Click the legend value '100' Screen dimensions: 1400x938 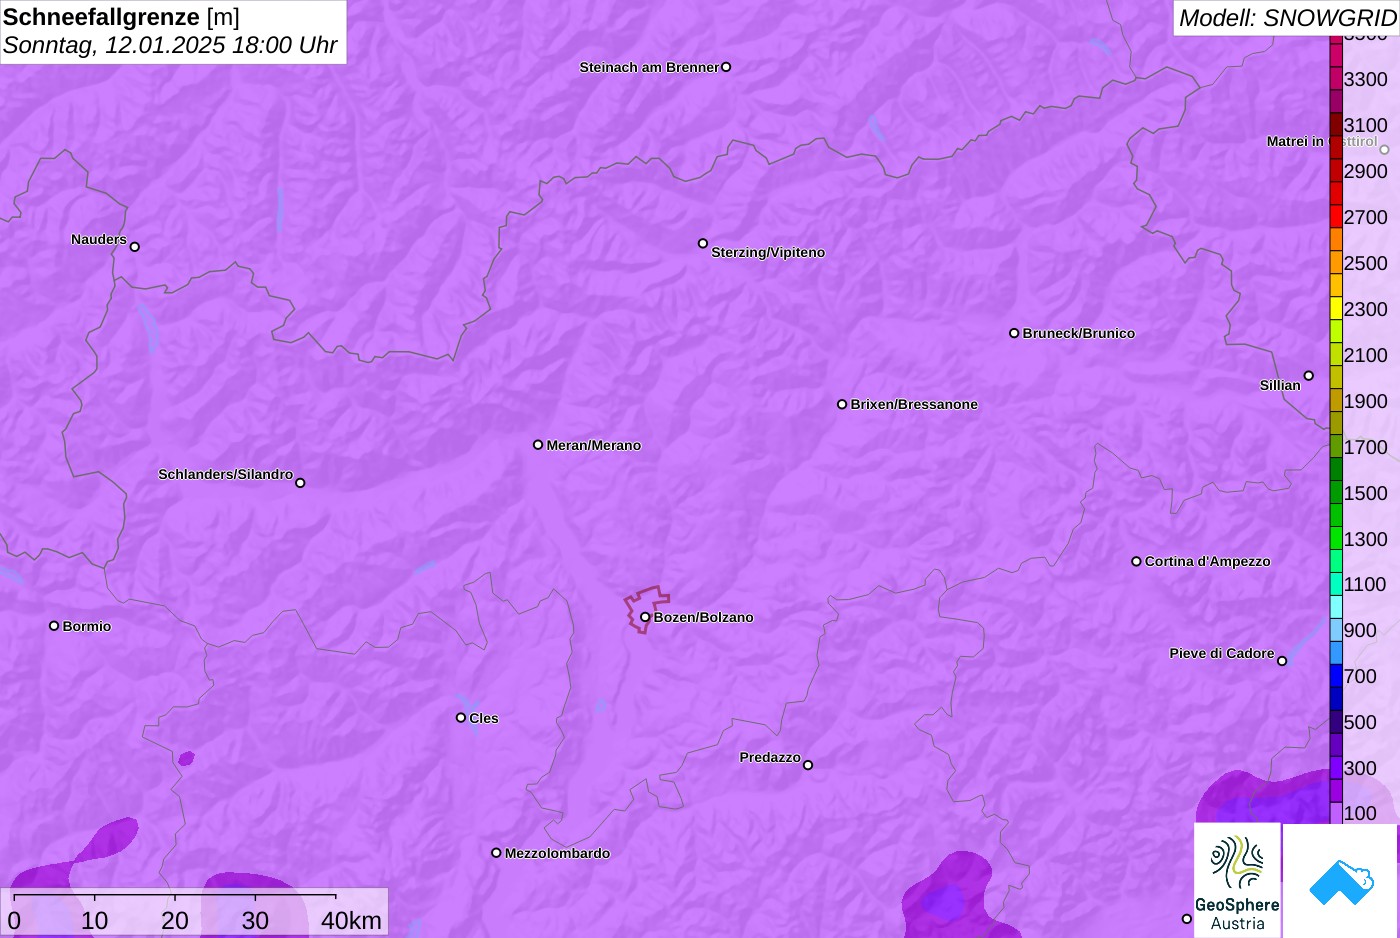click(x=1360, y=813)
